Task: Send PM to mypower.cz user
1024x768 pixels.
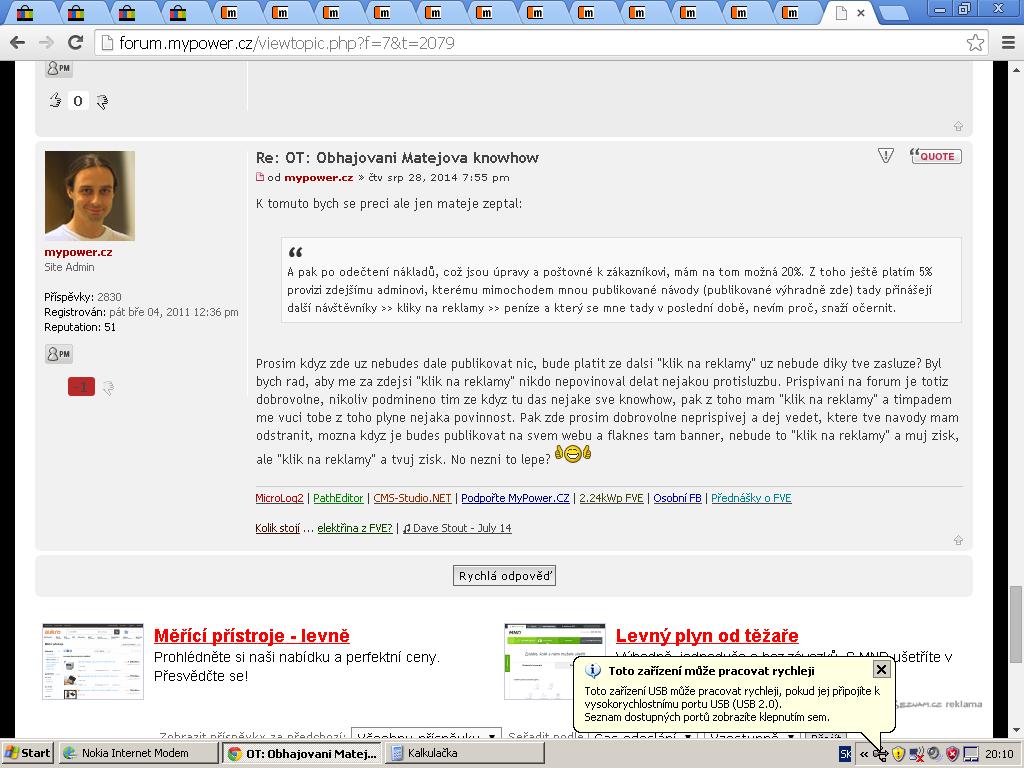Action: click(x=59, y=354)
